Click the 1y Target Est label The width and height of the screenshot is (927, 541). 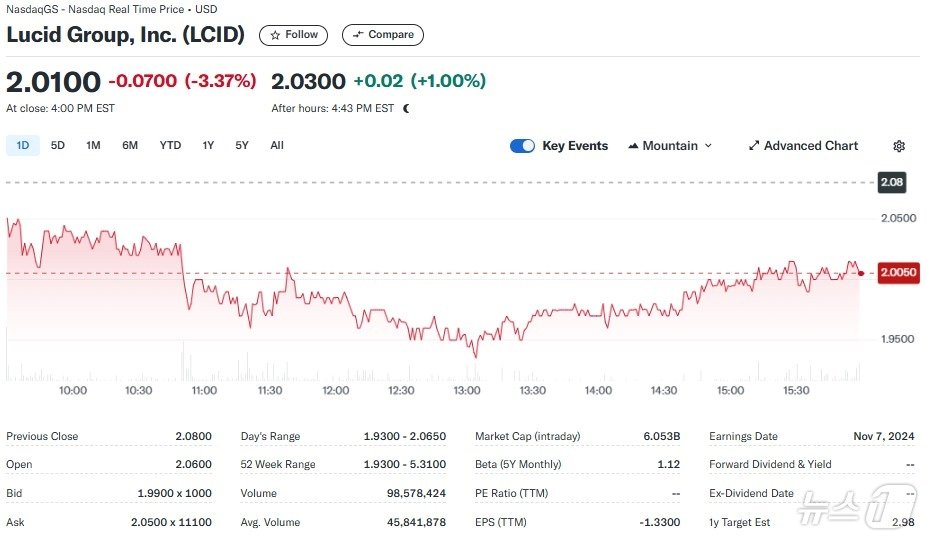point(739,522)
